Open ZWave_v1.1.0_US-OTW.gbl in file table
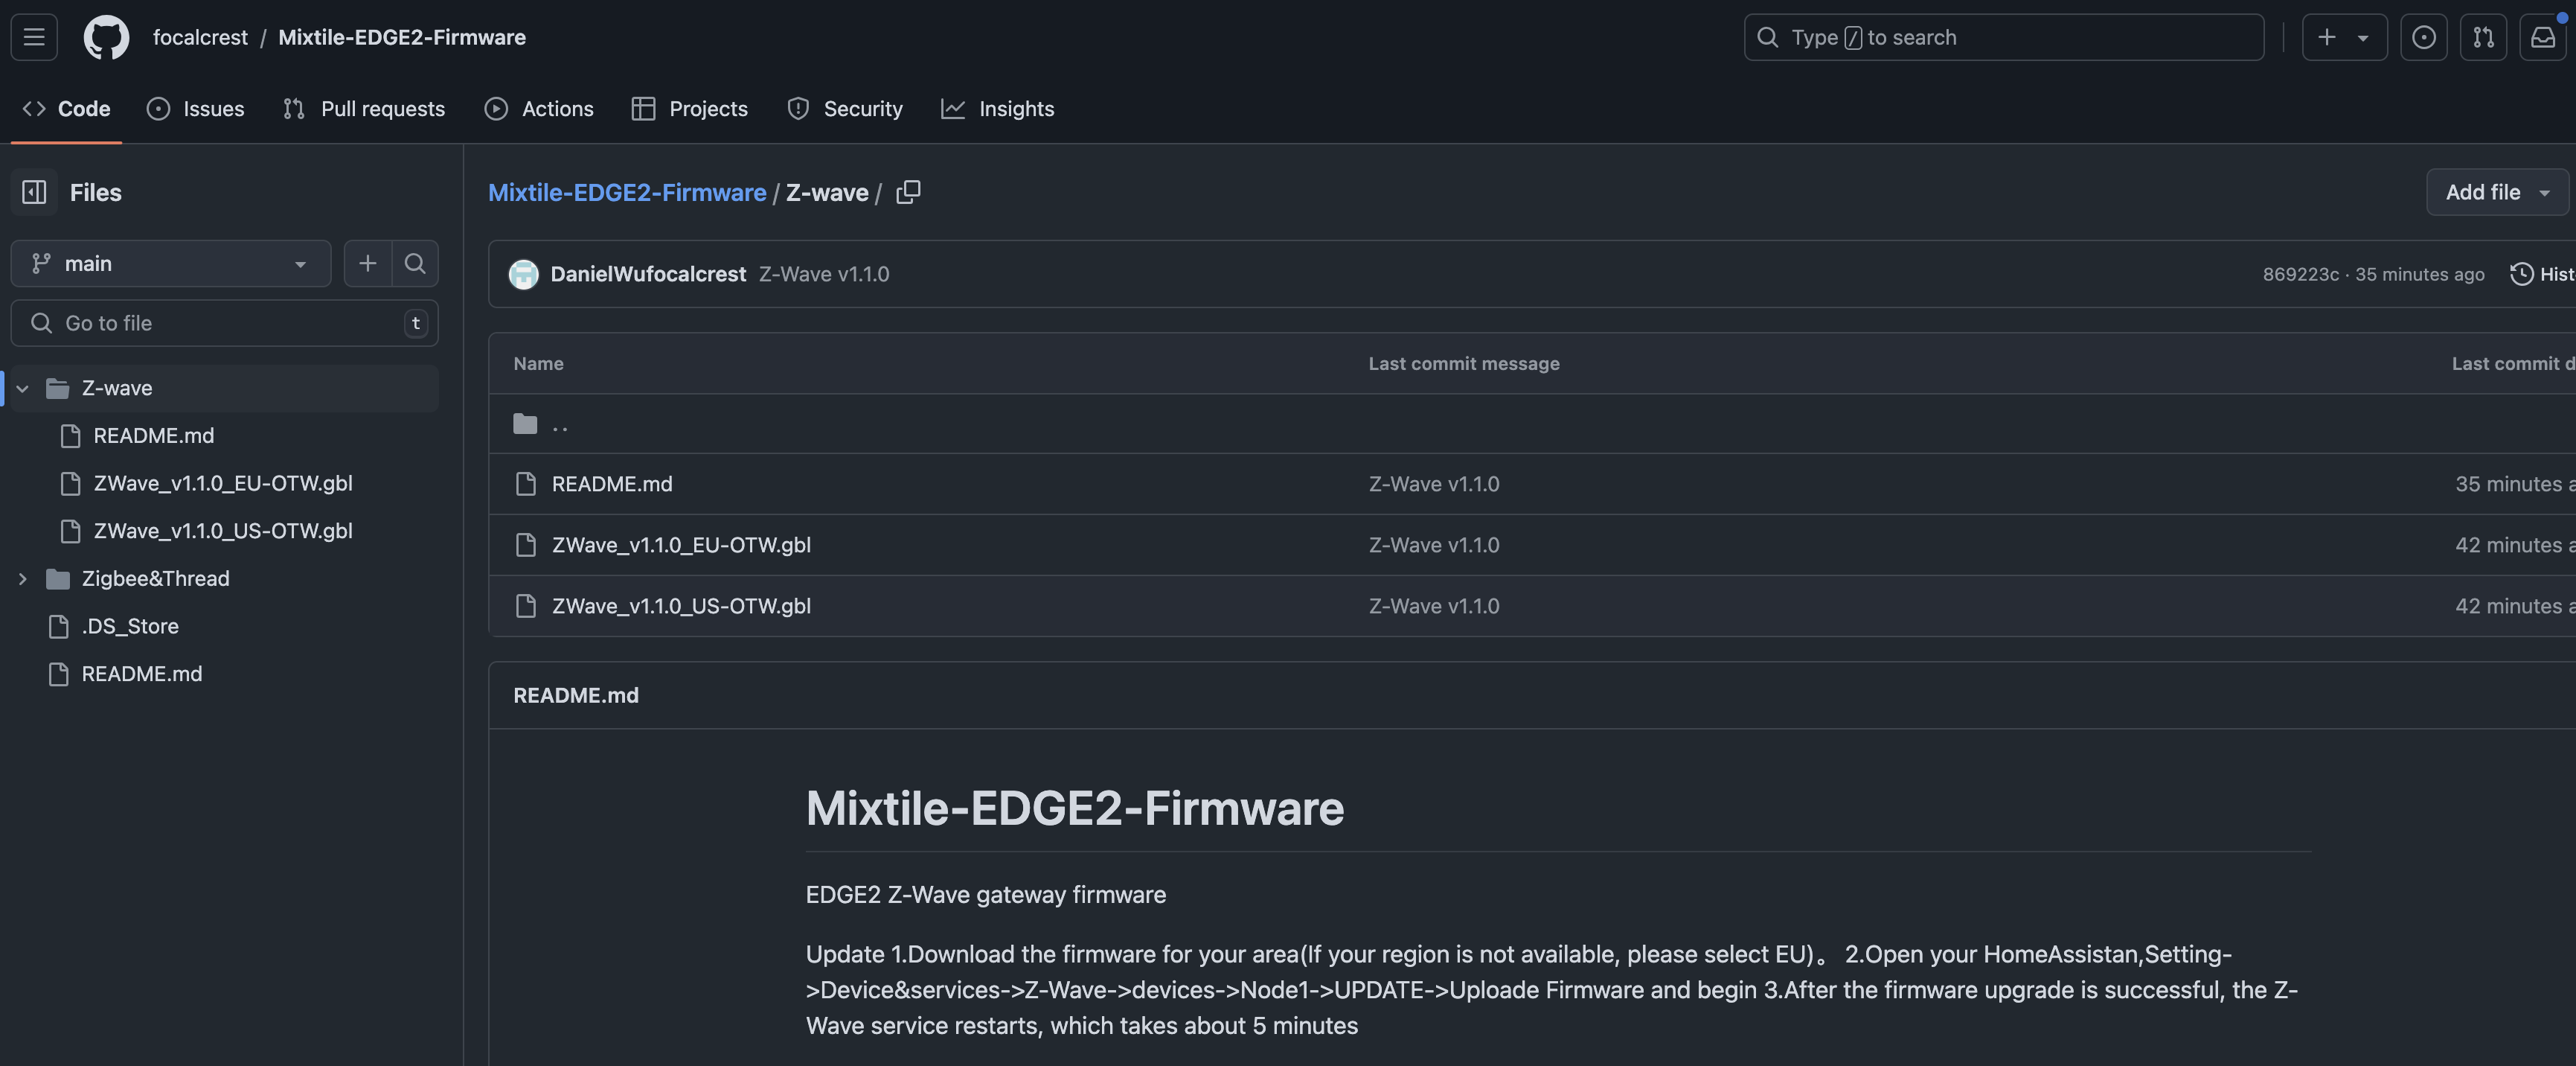 coord(681,606)
